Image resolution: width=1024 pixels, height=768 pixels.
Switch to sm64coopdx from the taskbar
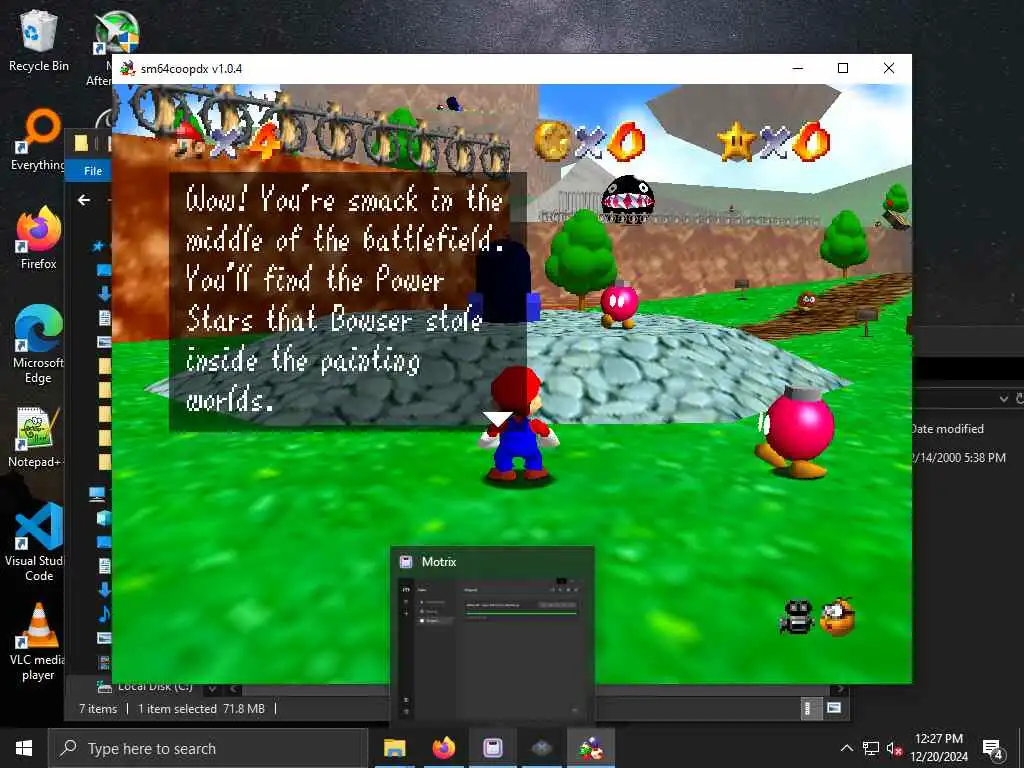tap(591, 748)
